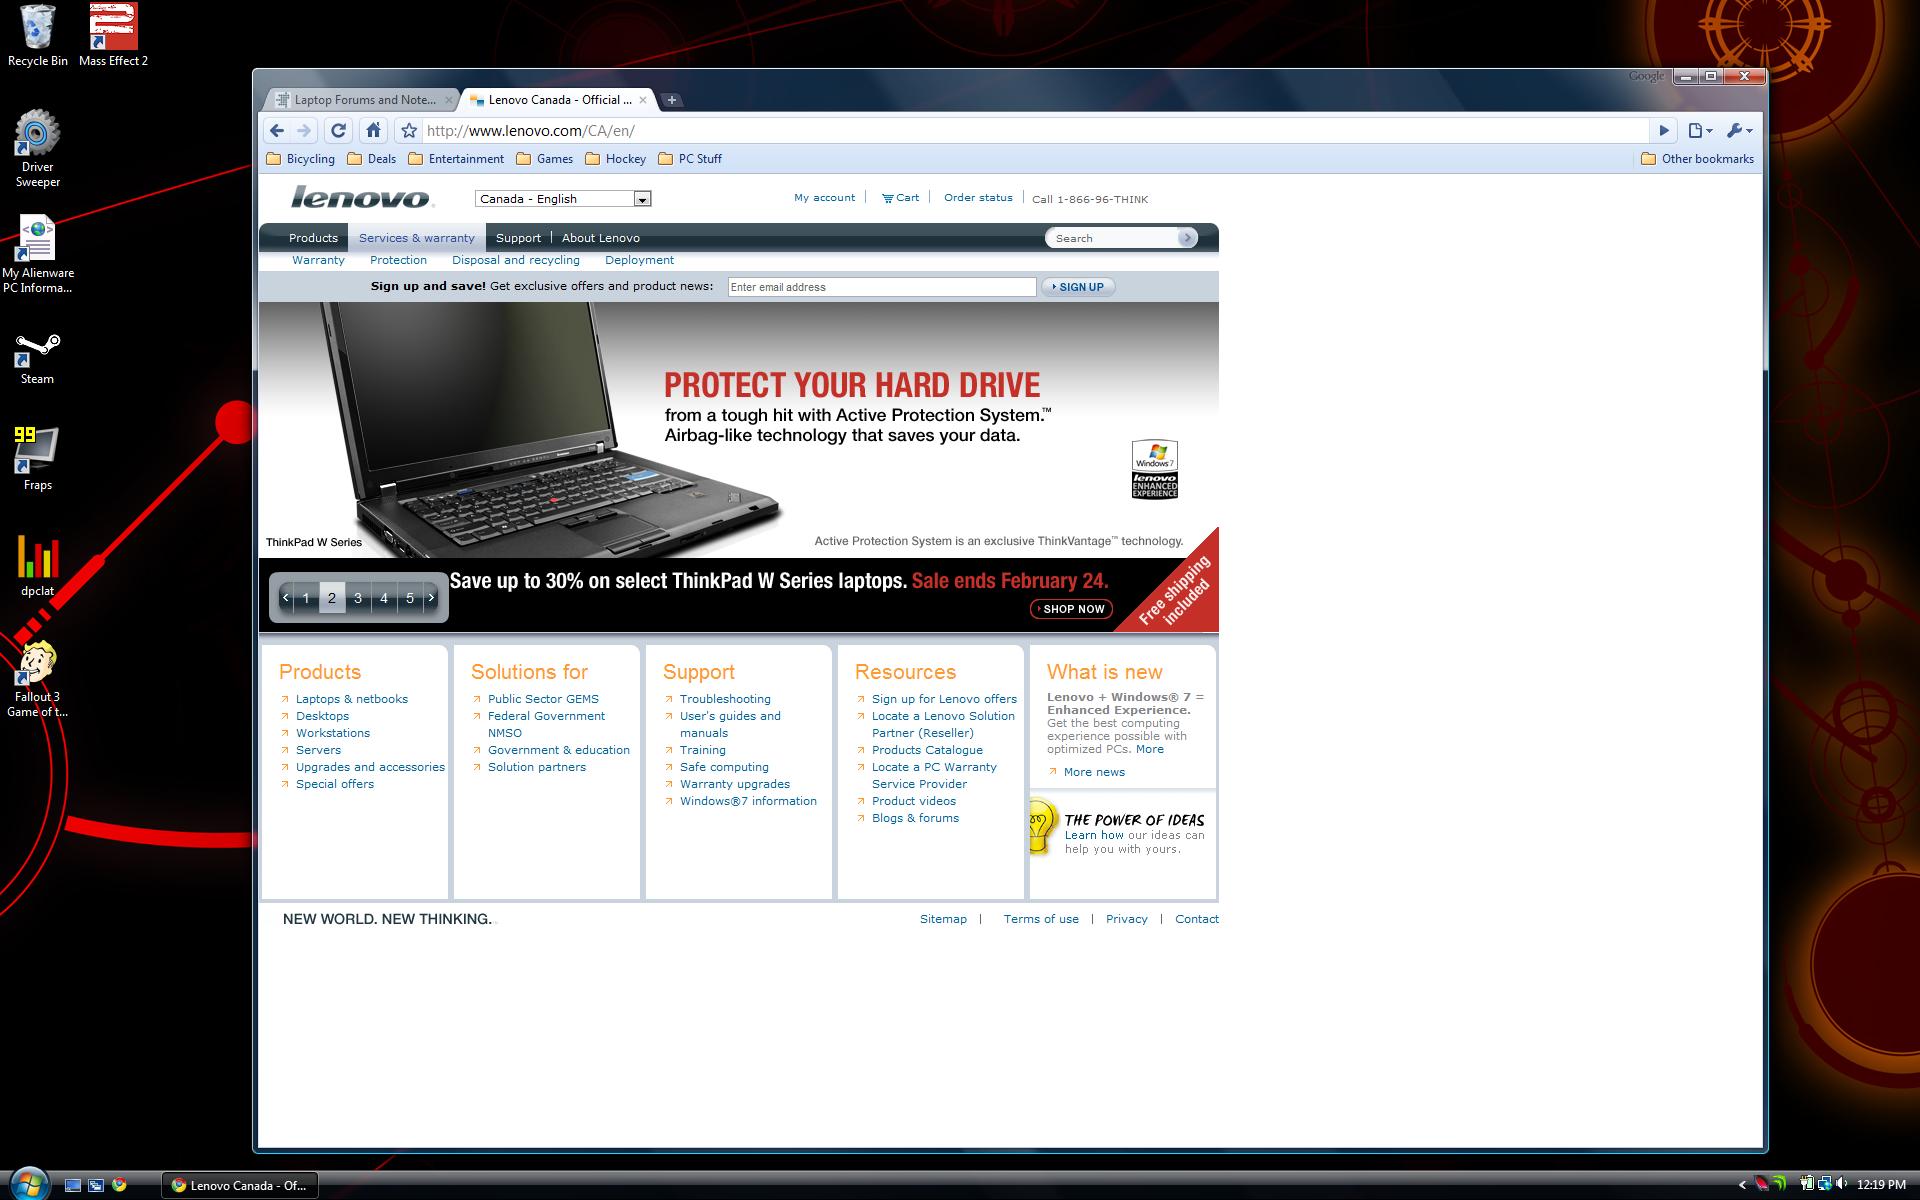Go back using the browser back arrow
1920x1200 pixels.
[277, 130]
